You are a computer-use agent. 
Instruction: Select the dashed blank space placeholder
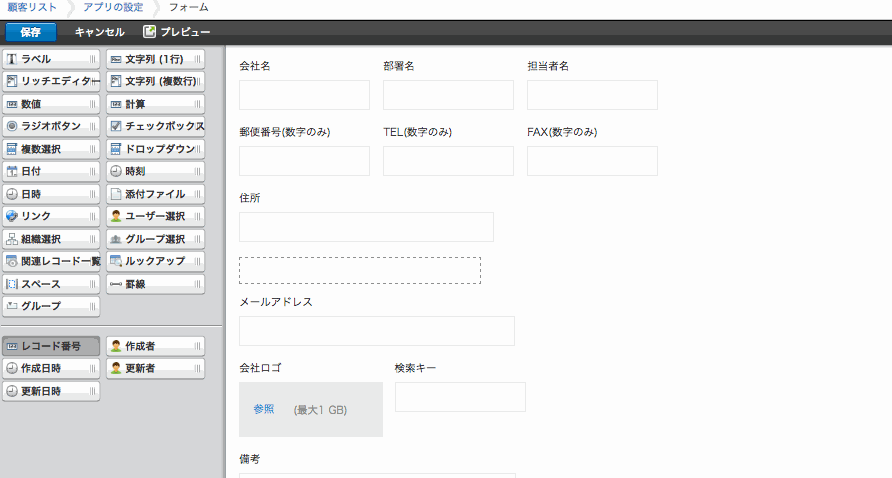tap(360, 270)
